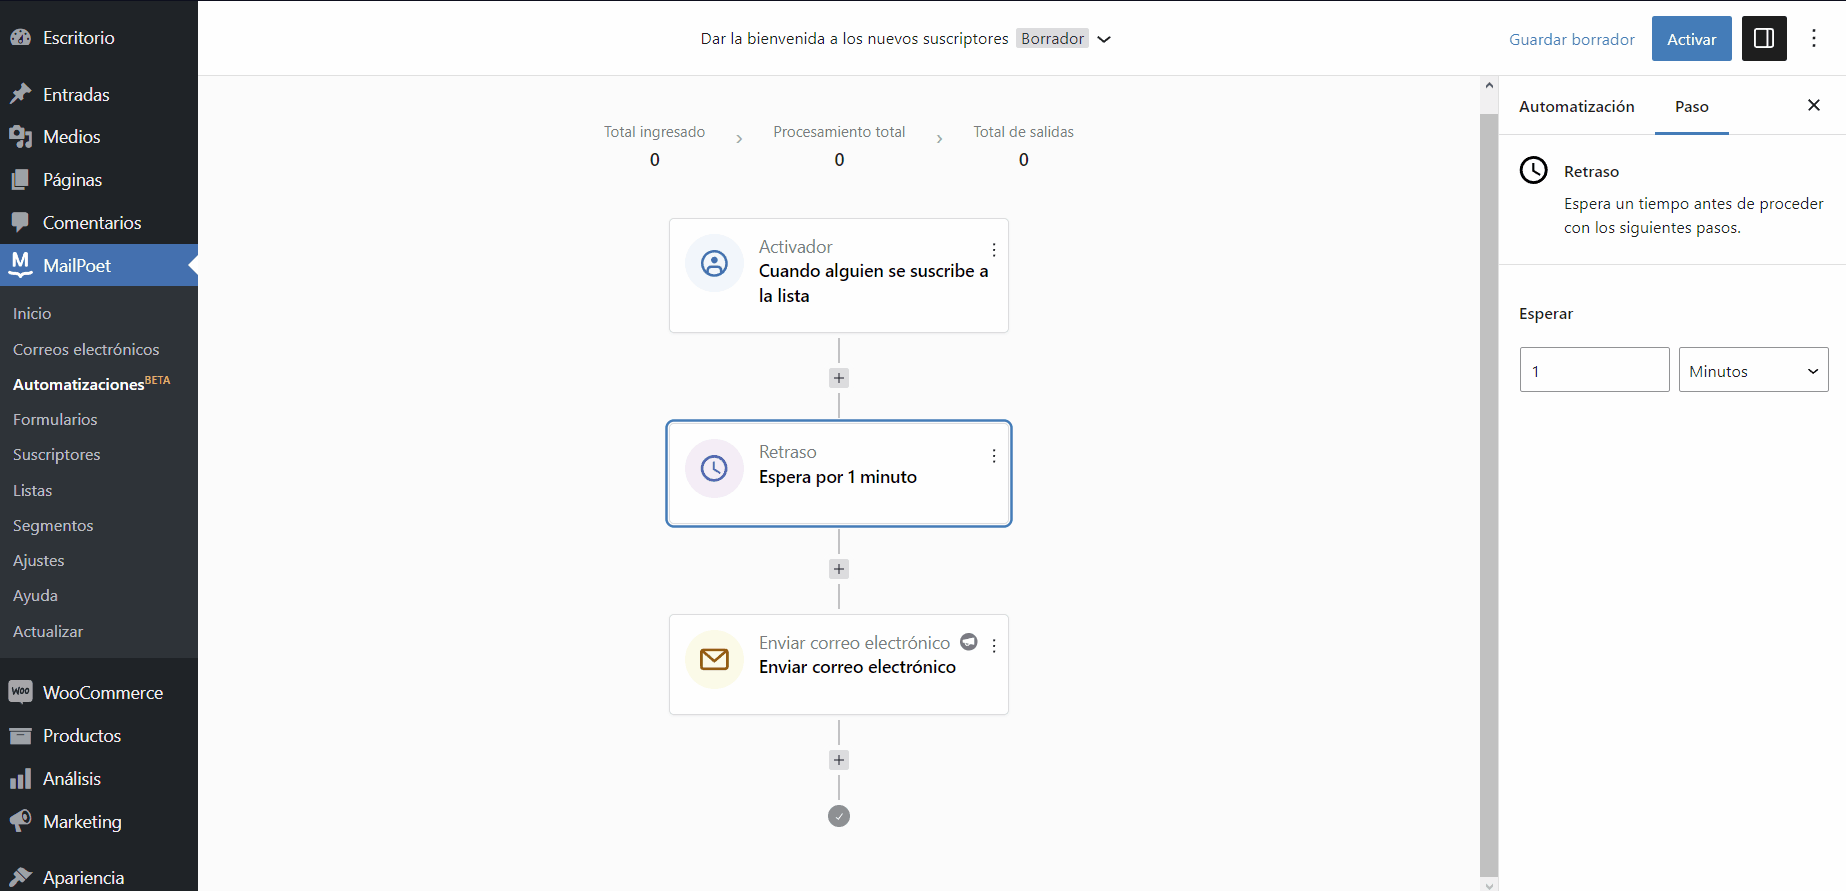Switch to the Automatización tab
Image resolution: width=1846 pixels, height=891 pixels.
point(1576,106)
